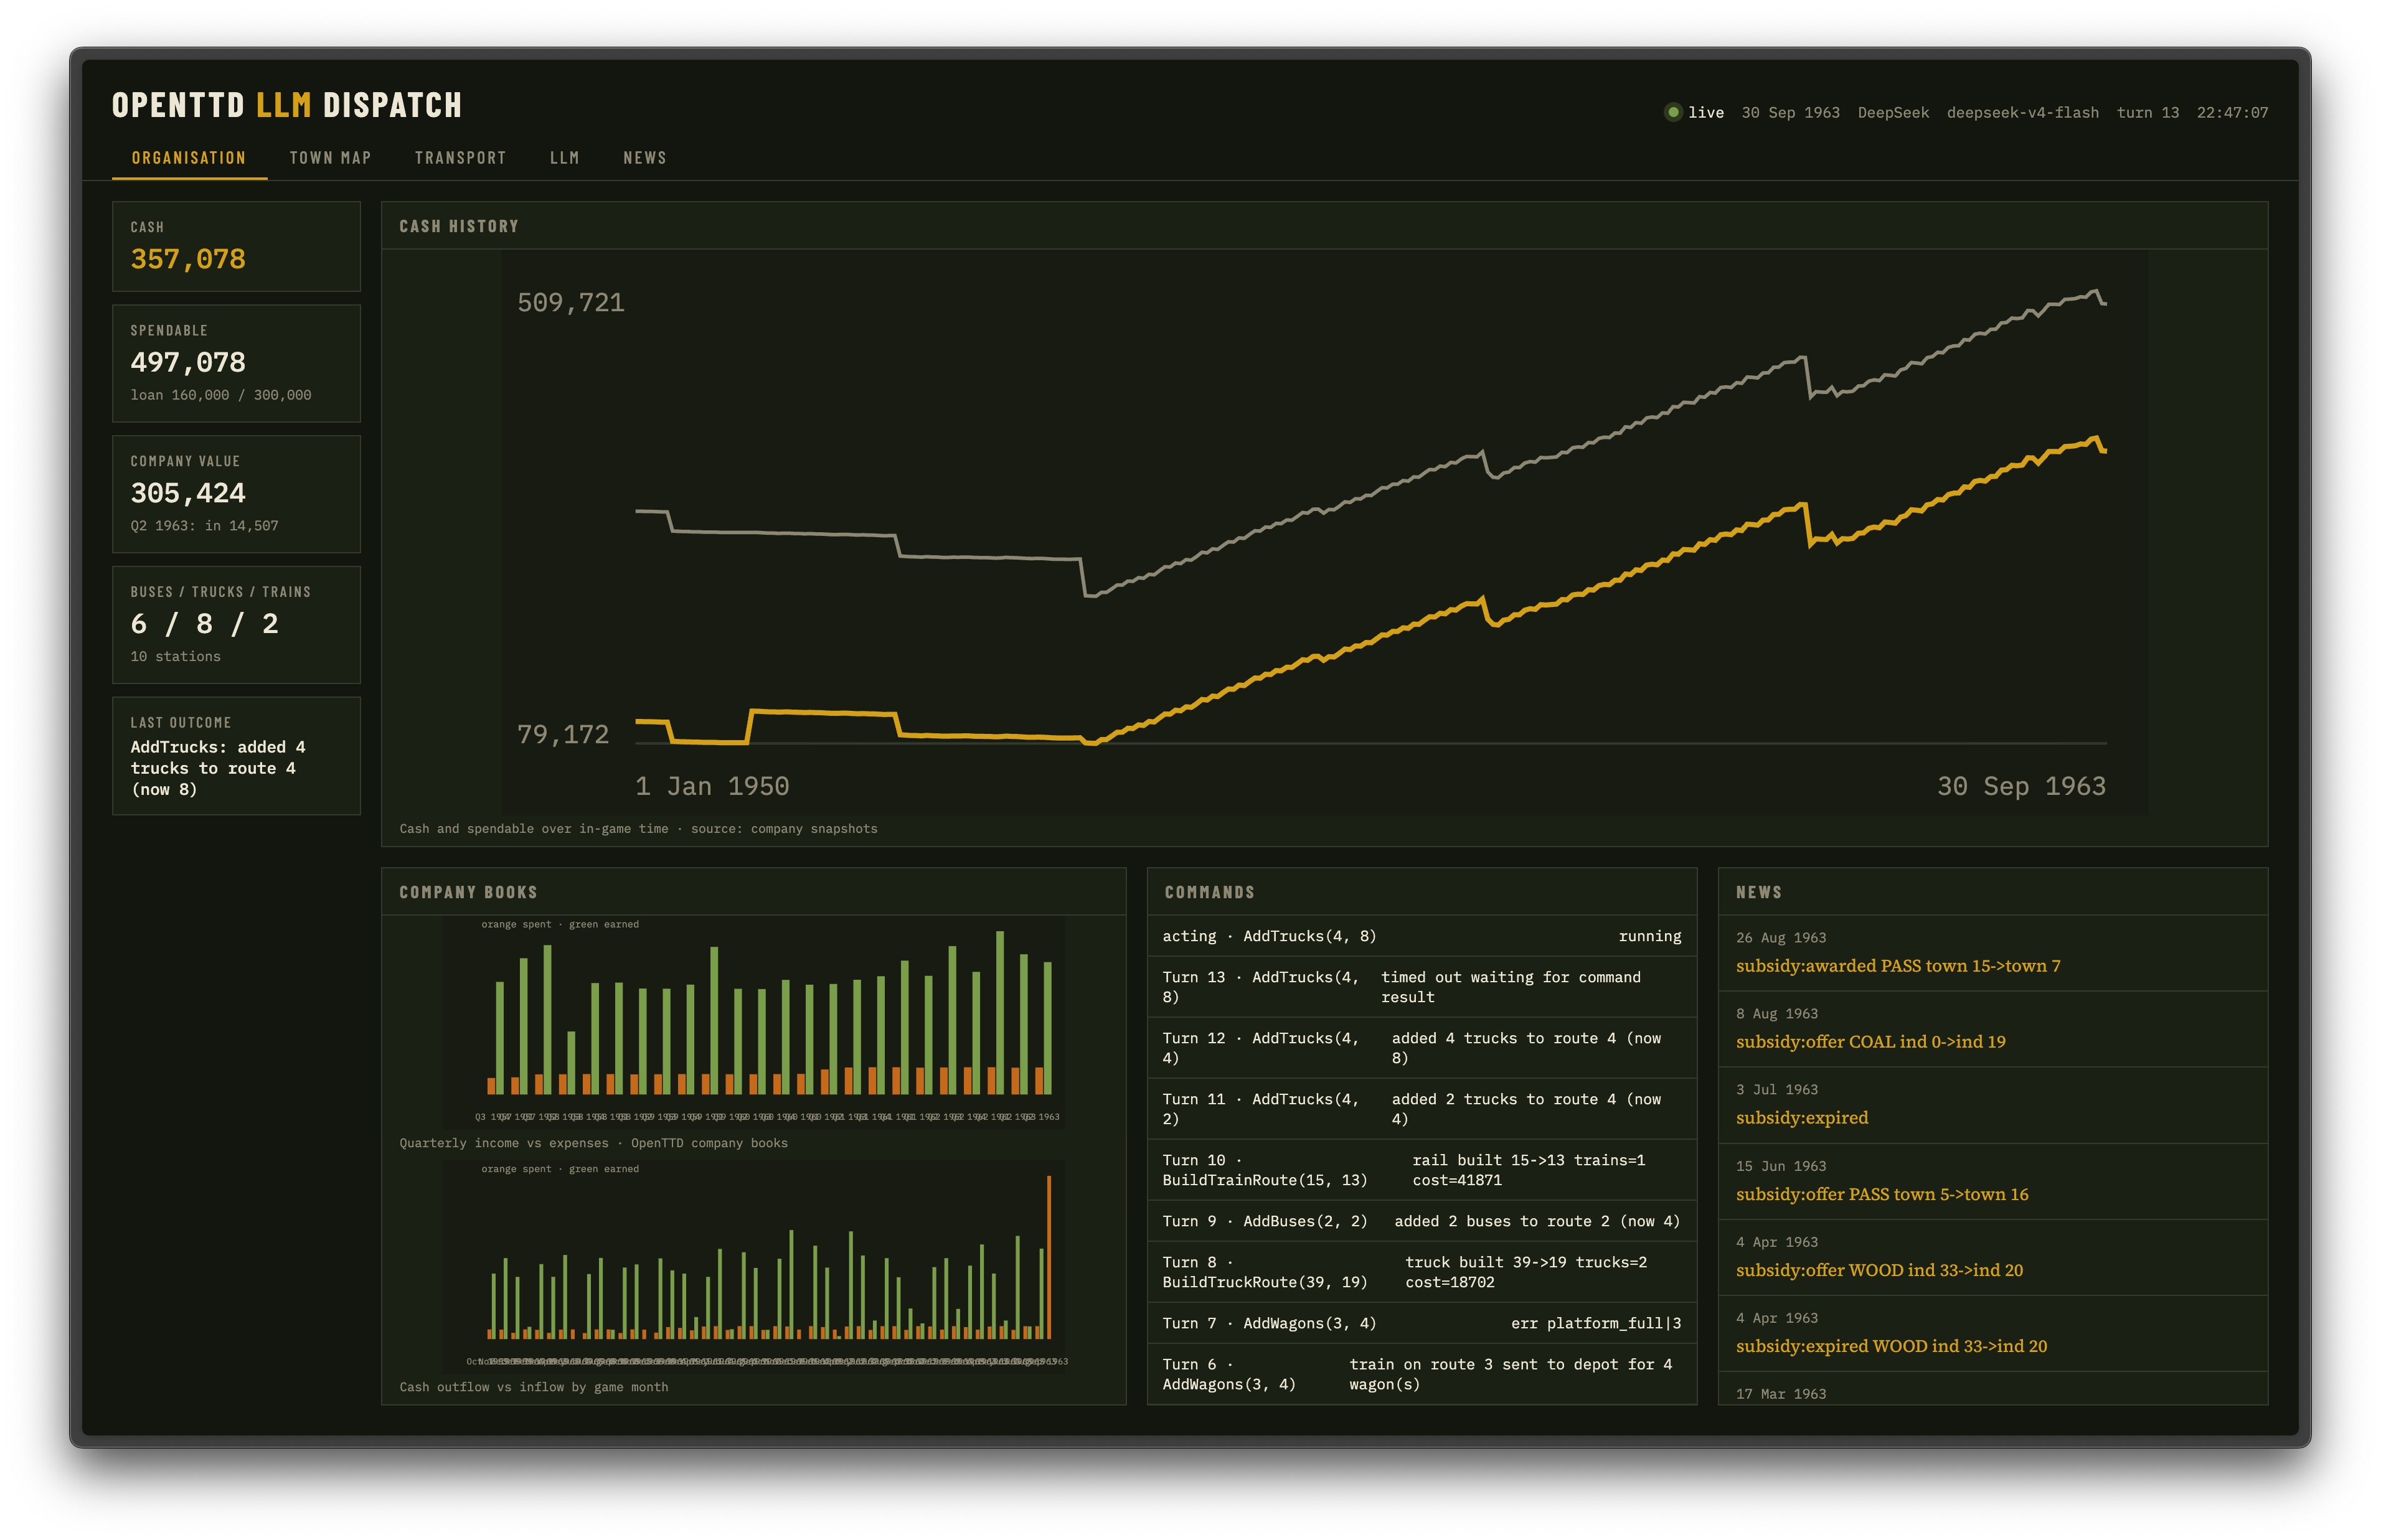Select the Turn 8 BuildTruckRoute row

(1421, 1272)
